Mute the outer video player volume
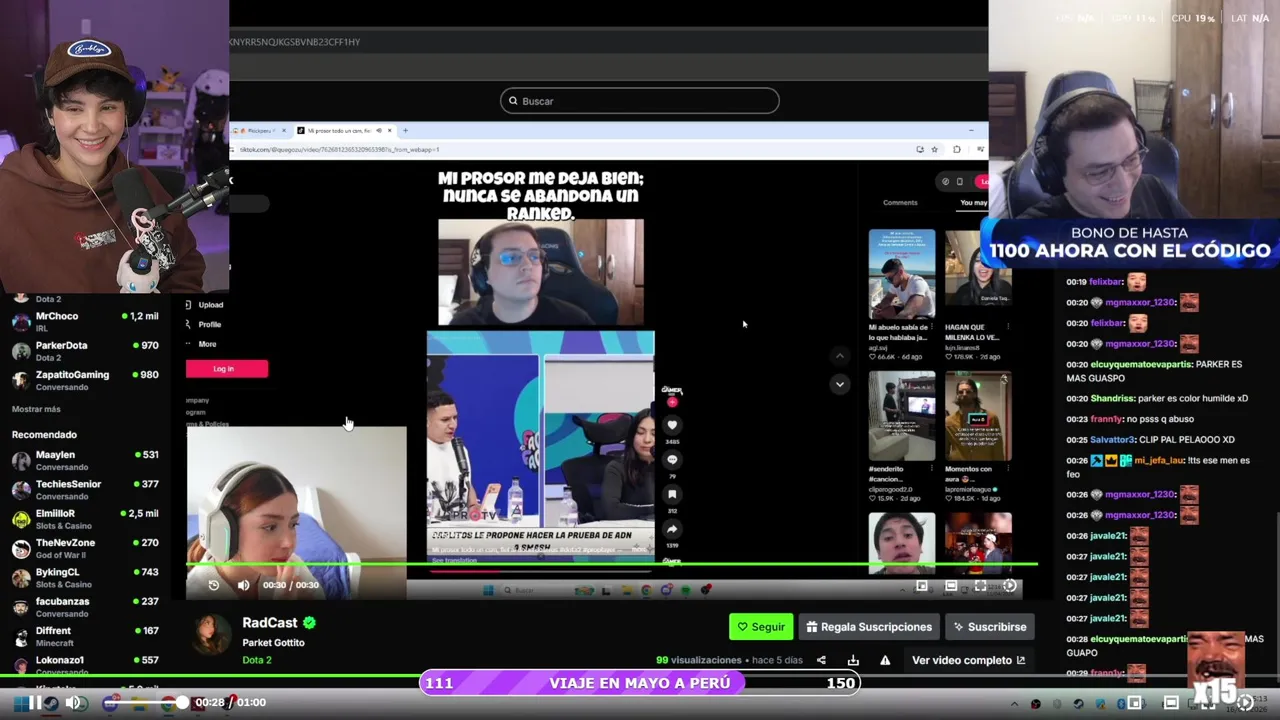Image resolution: width=1280 pixels, height=720 pixels. (72, 703)
